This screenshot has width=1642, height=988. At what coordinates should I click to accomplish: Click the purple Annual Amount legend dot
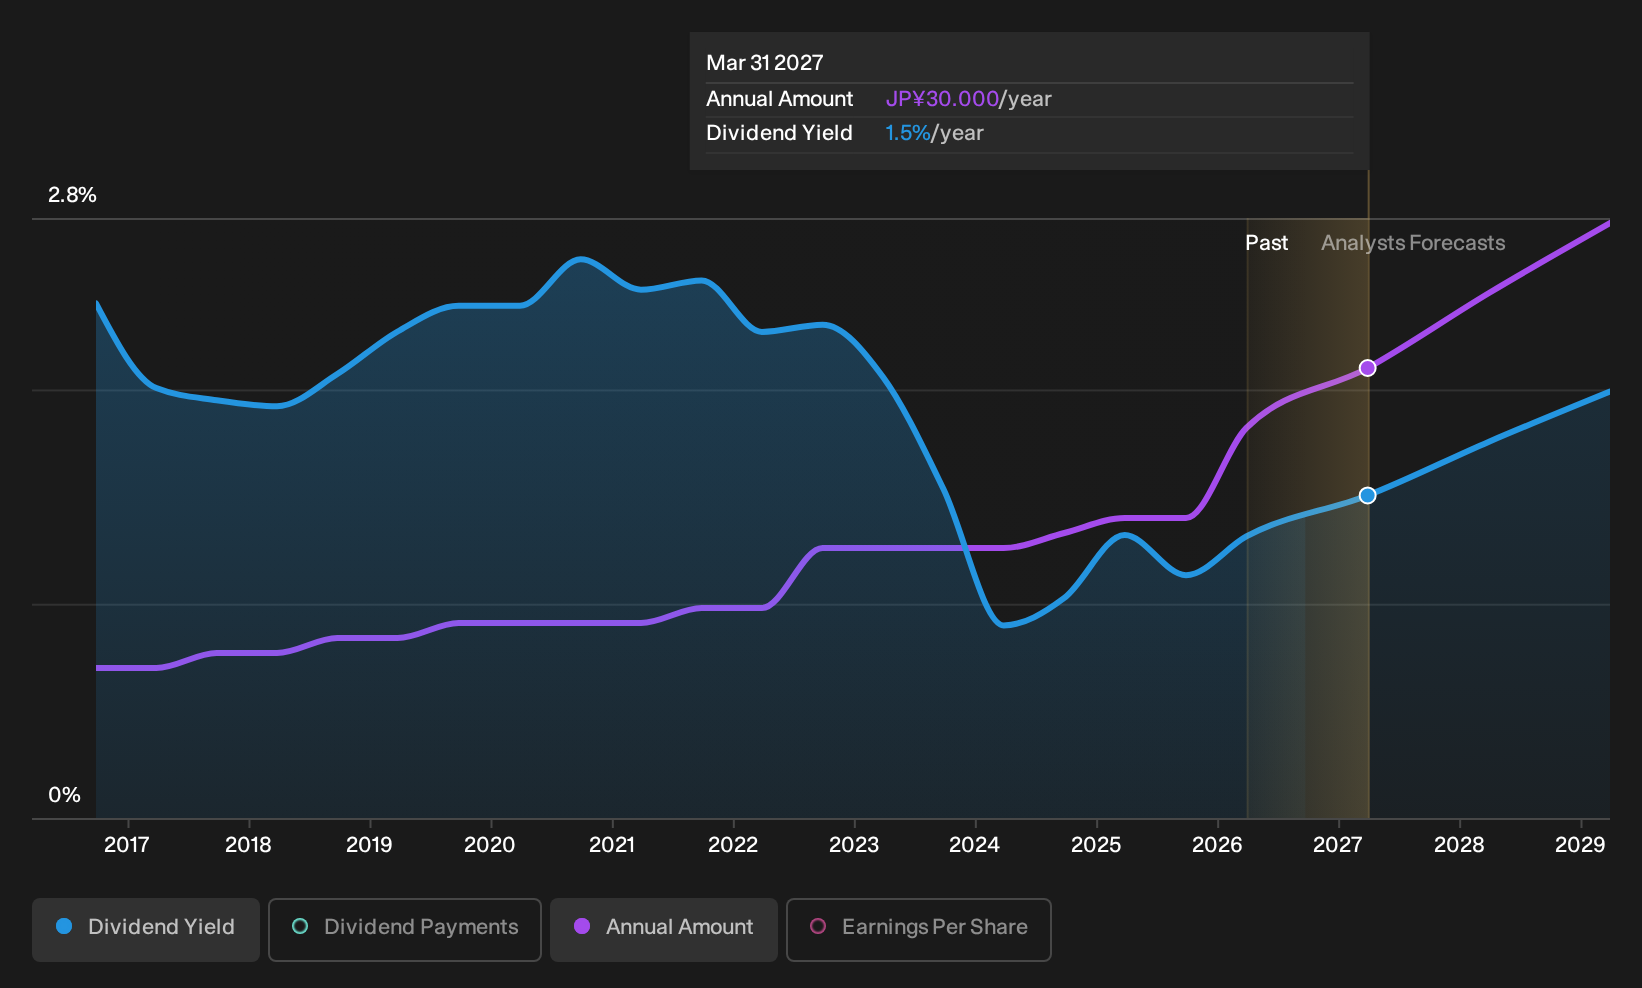point(582,926)
